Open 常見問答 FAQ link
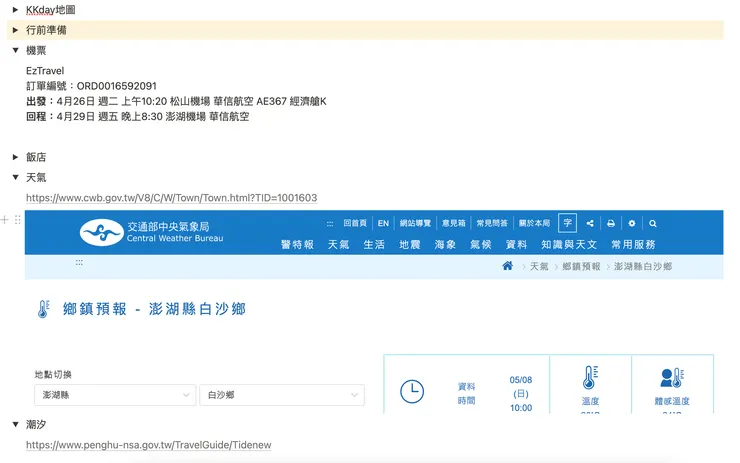This screenshot has width=740, height=463. (492, 223)
